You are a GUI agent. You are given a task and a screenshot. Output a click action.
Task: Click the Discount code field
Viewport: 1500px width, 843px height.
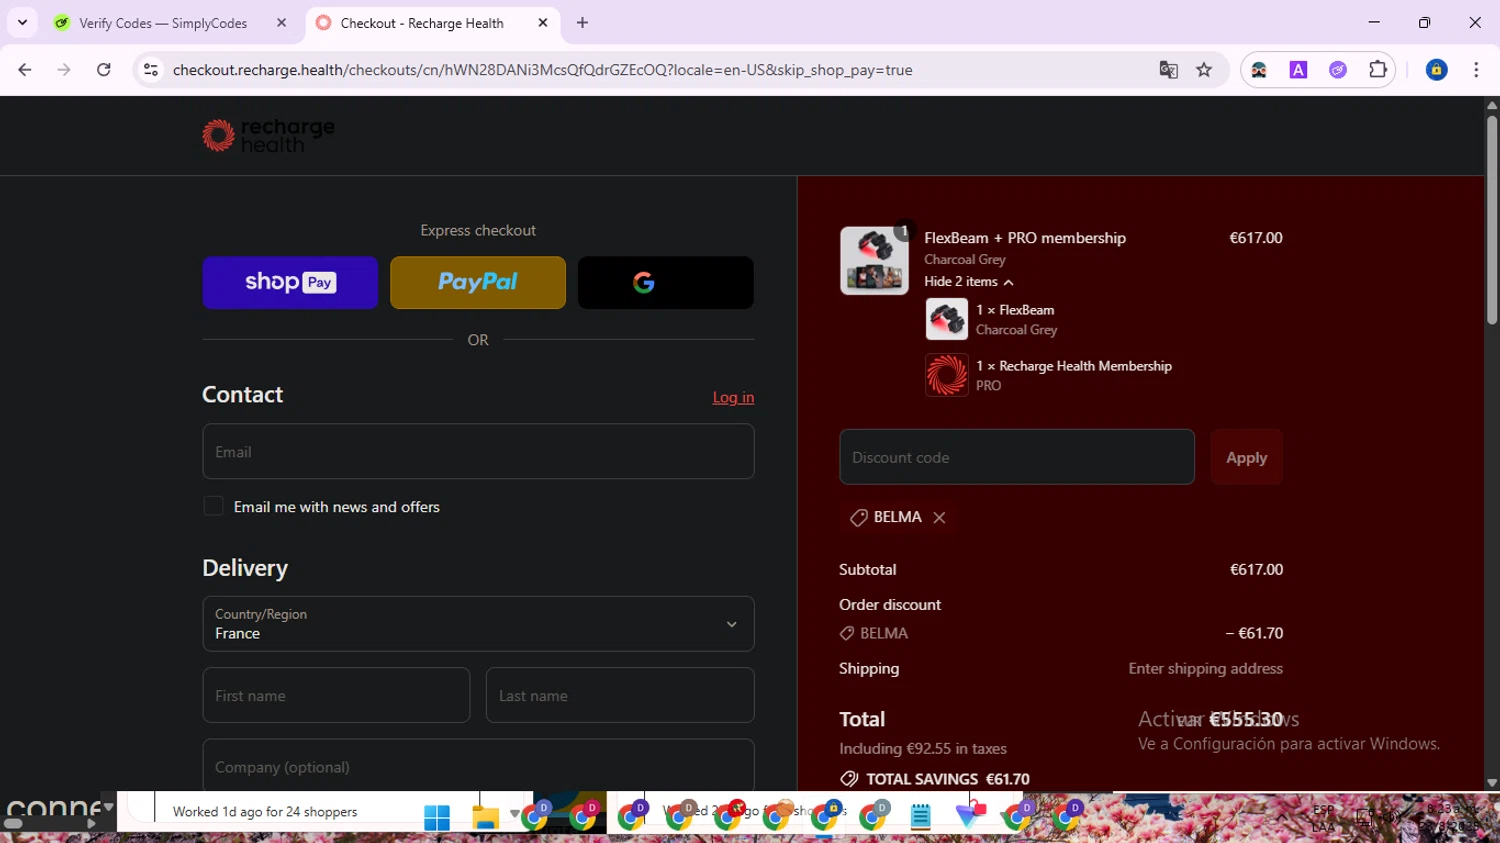click(1017, 457)
